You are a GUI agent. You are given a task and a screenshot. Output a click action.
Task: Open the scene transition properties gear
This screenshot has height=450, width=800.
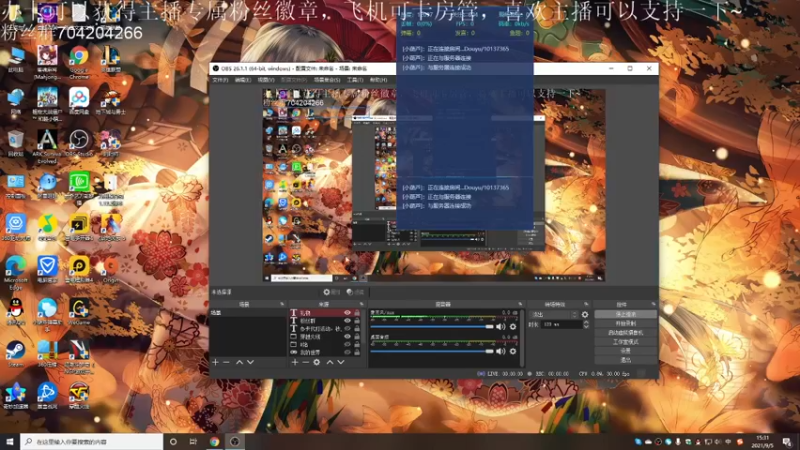(585, 315)
